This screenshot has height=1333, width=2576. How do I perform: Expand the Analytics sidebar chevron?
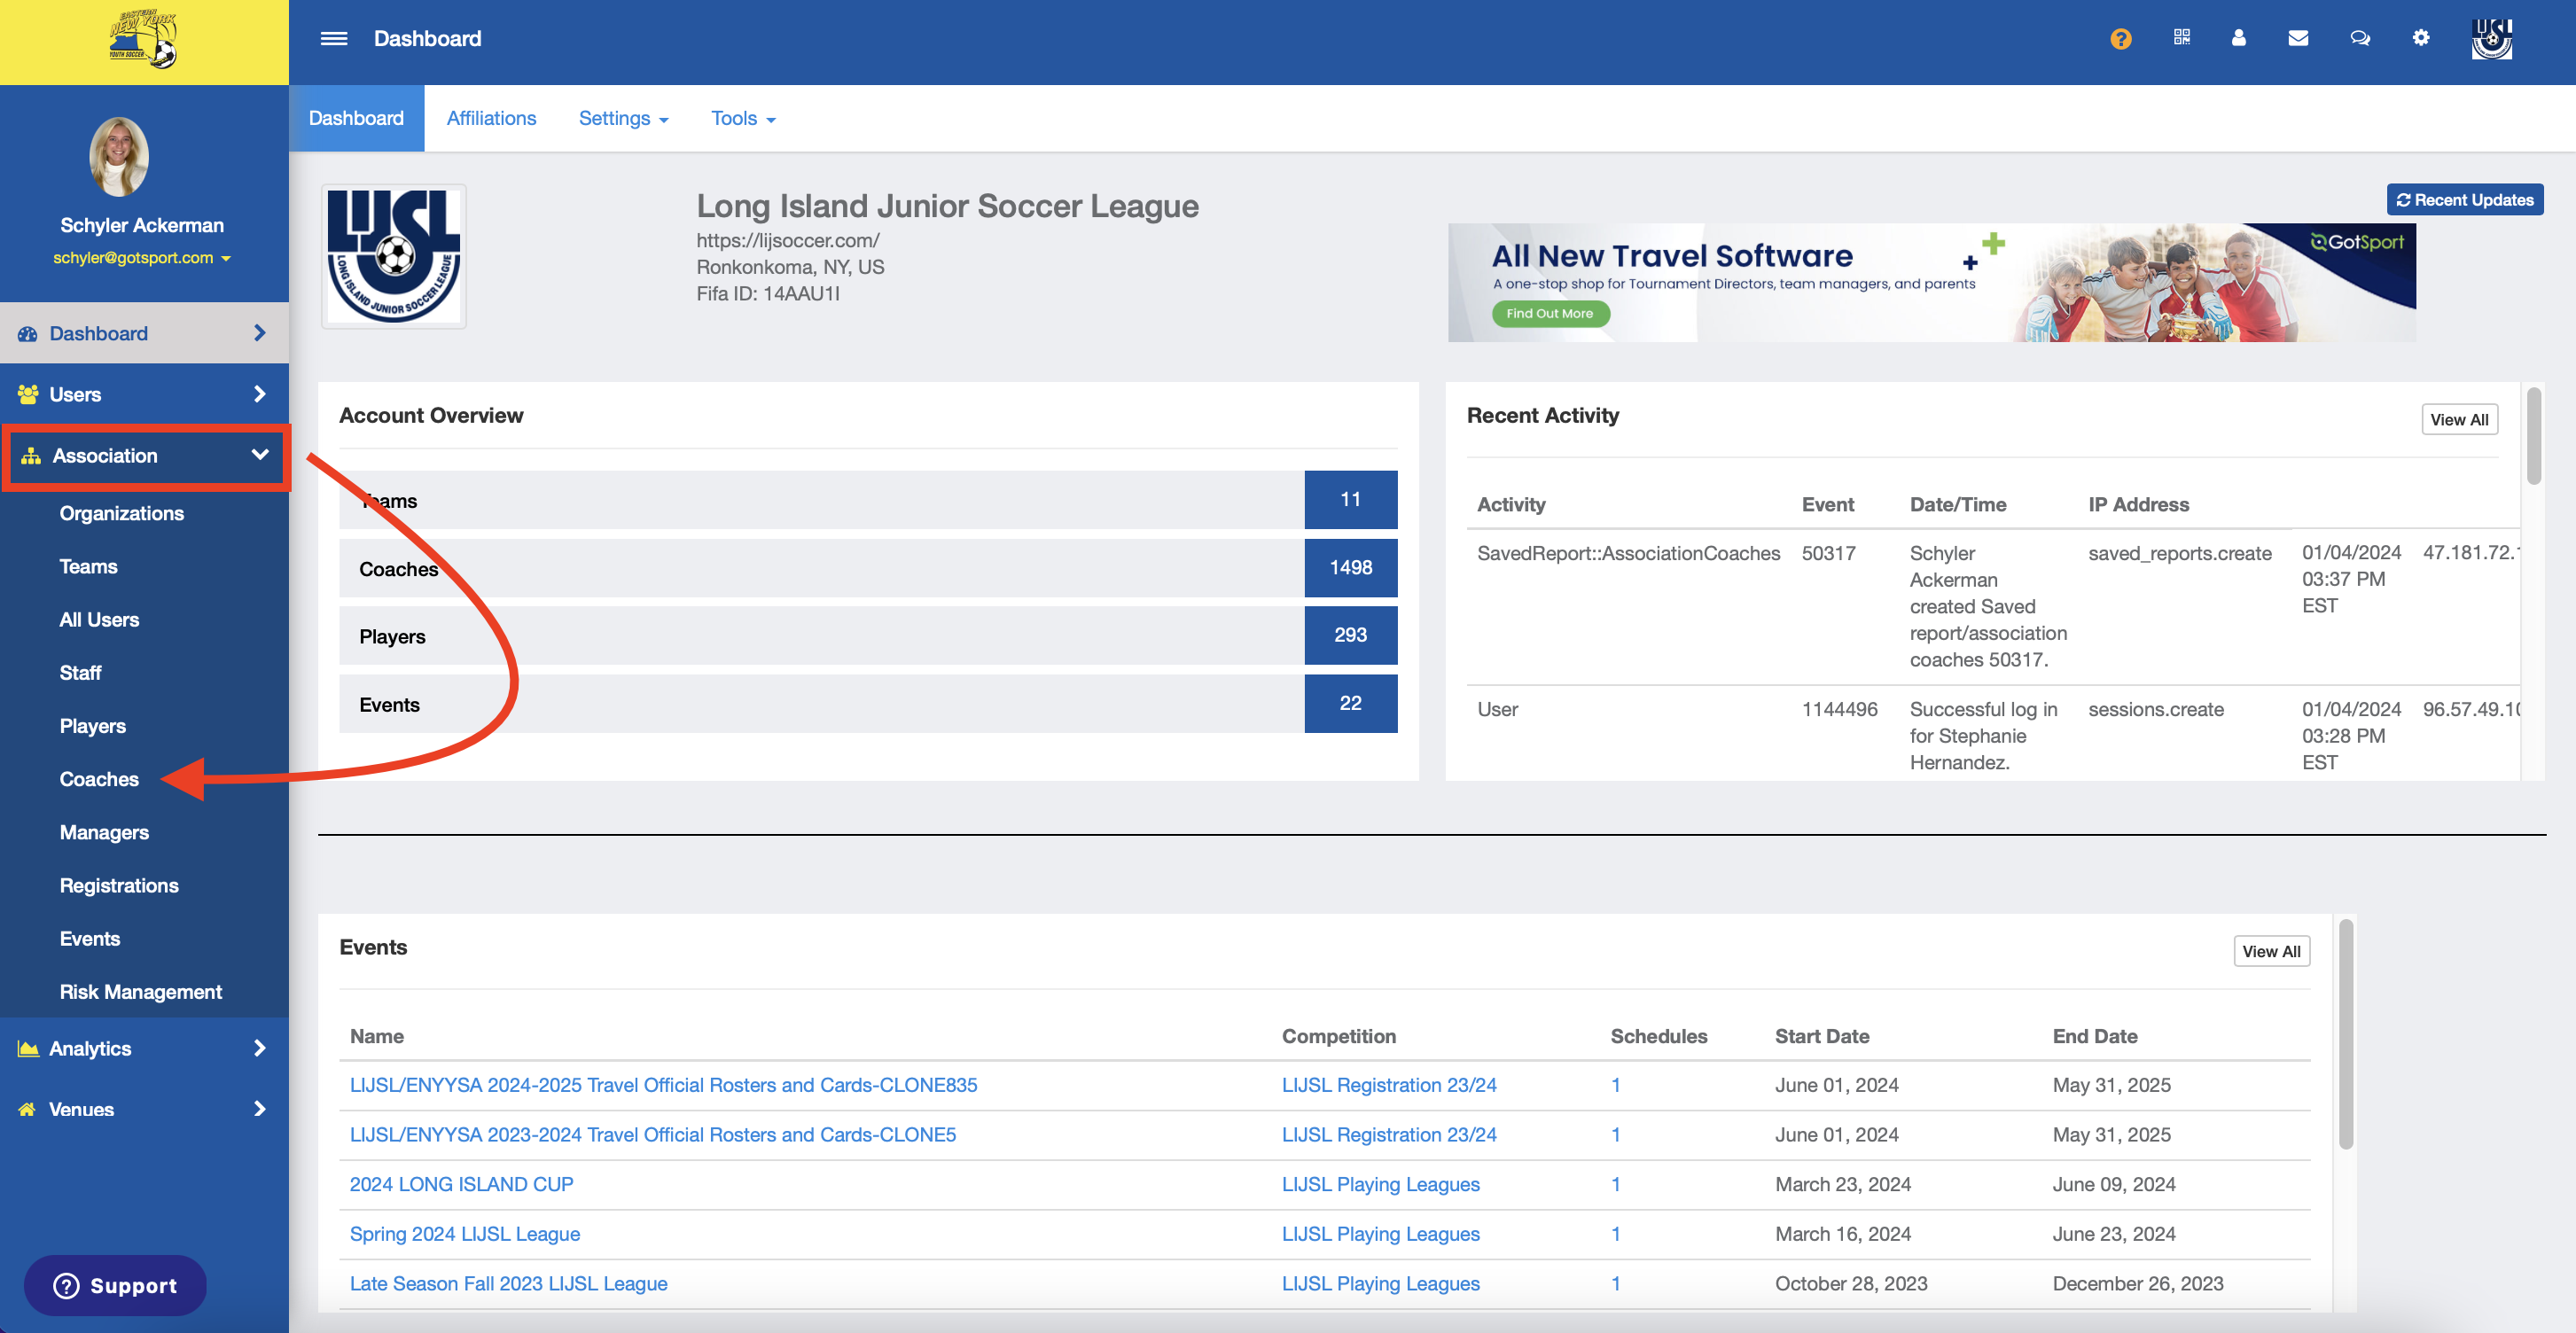pyautogui.click(x=260, y=1048)
